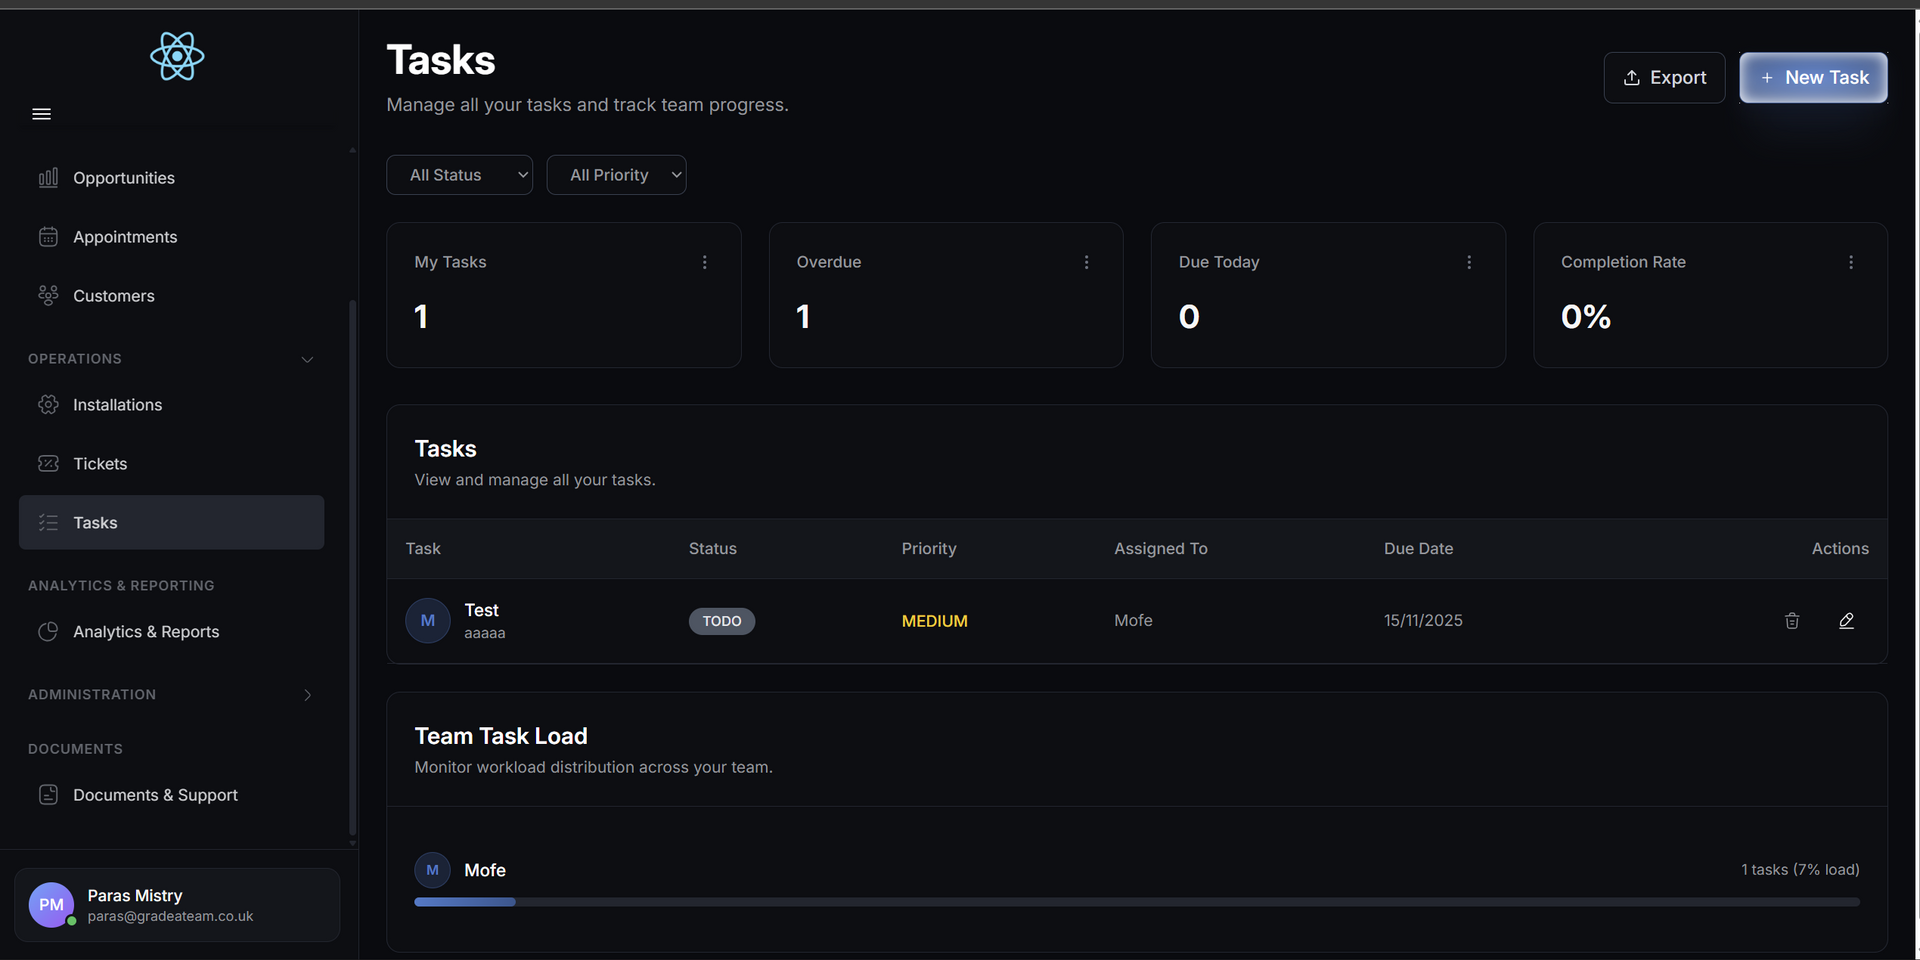The width and height of the screenshot is (1920, 960).
Task: Open the Completion Rate card options menu
Action: click(1851, 261)
